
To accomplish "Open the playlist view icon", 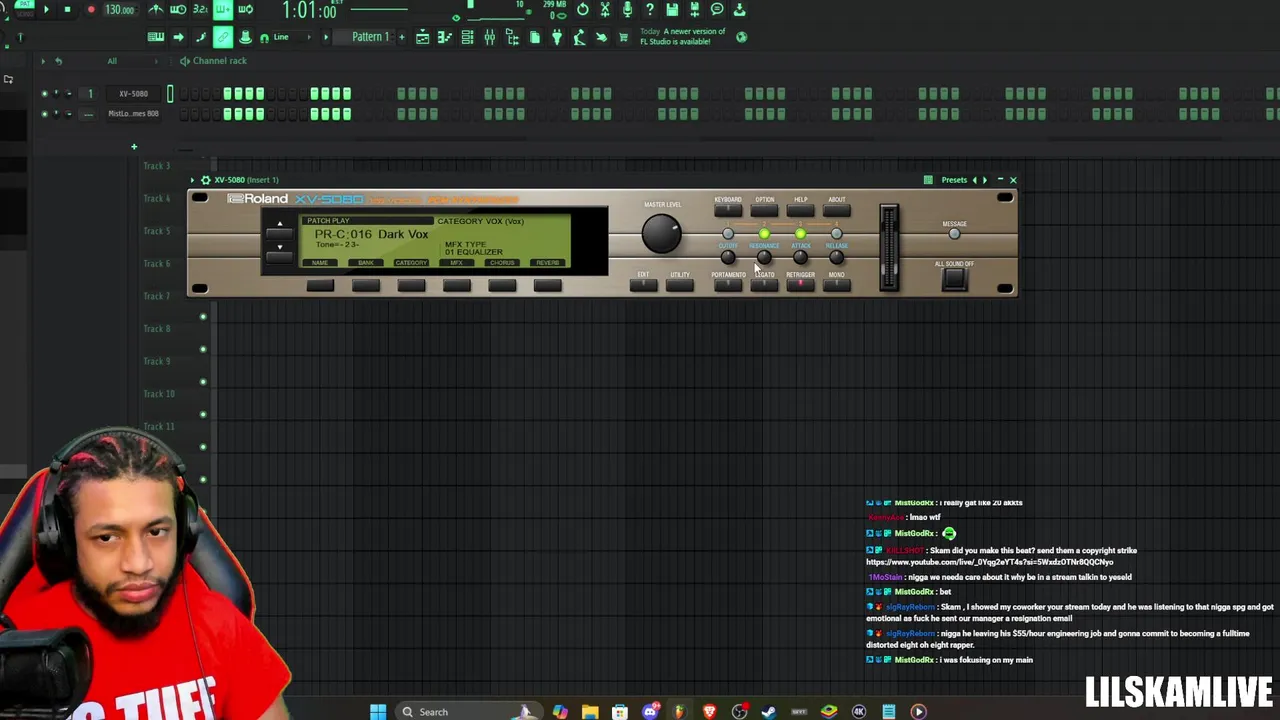I will point(422,37).
